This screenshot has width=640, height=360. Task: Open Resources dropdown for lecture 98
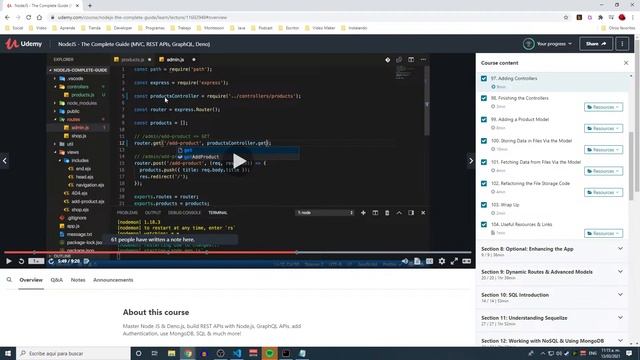(603, 107)
